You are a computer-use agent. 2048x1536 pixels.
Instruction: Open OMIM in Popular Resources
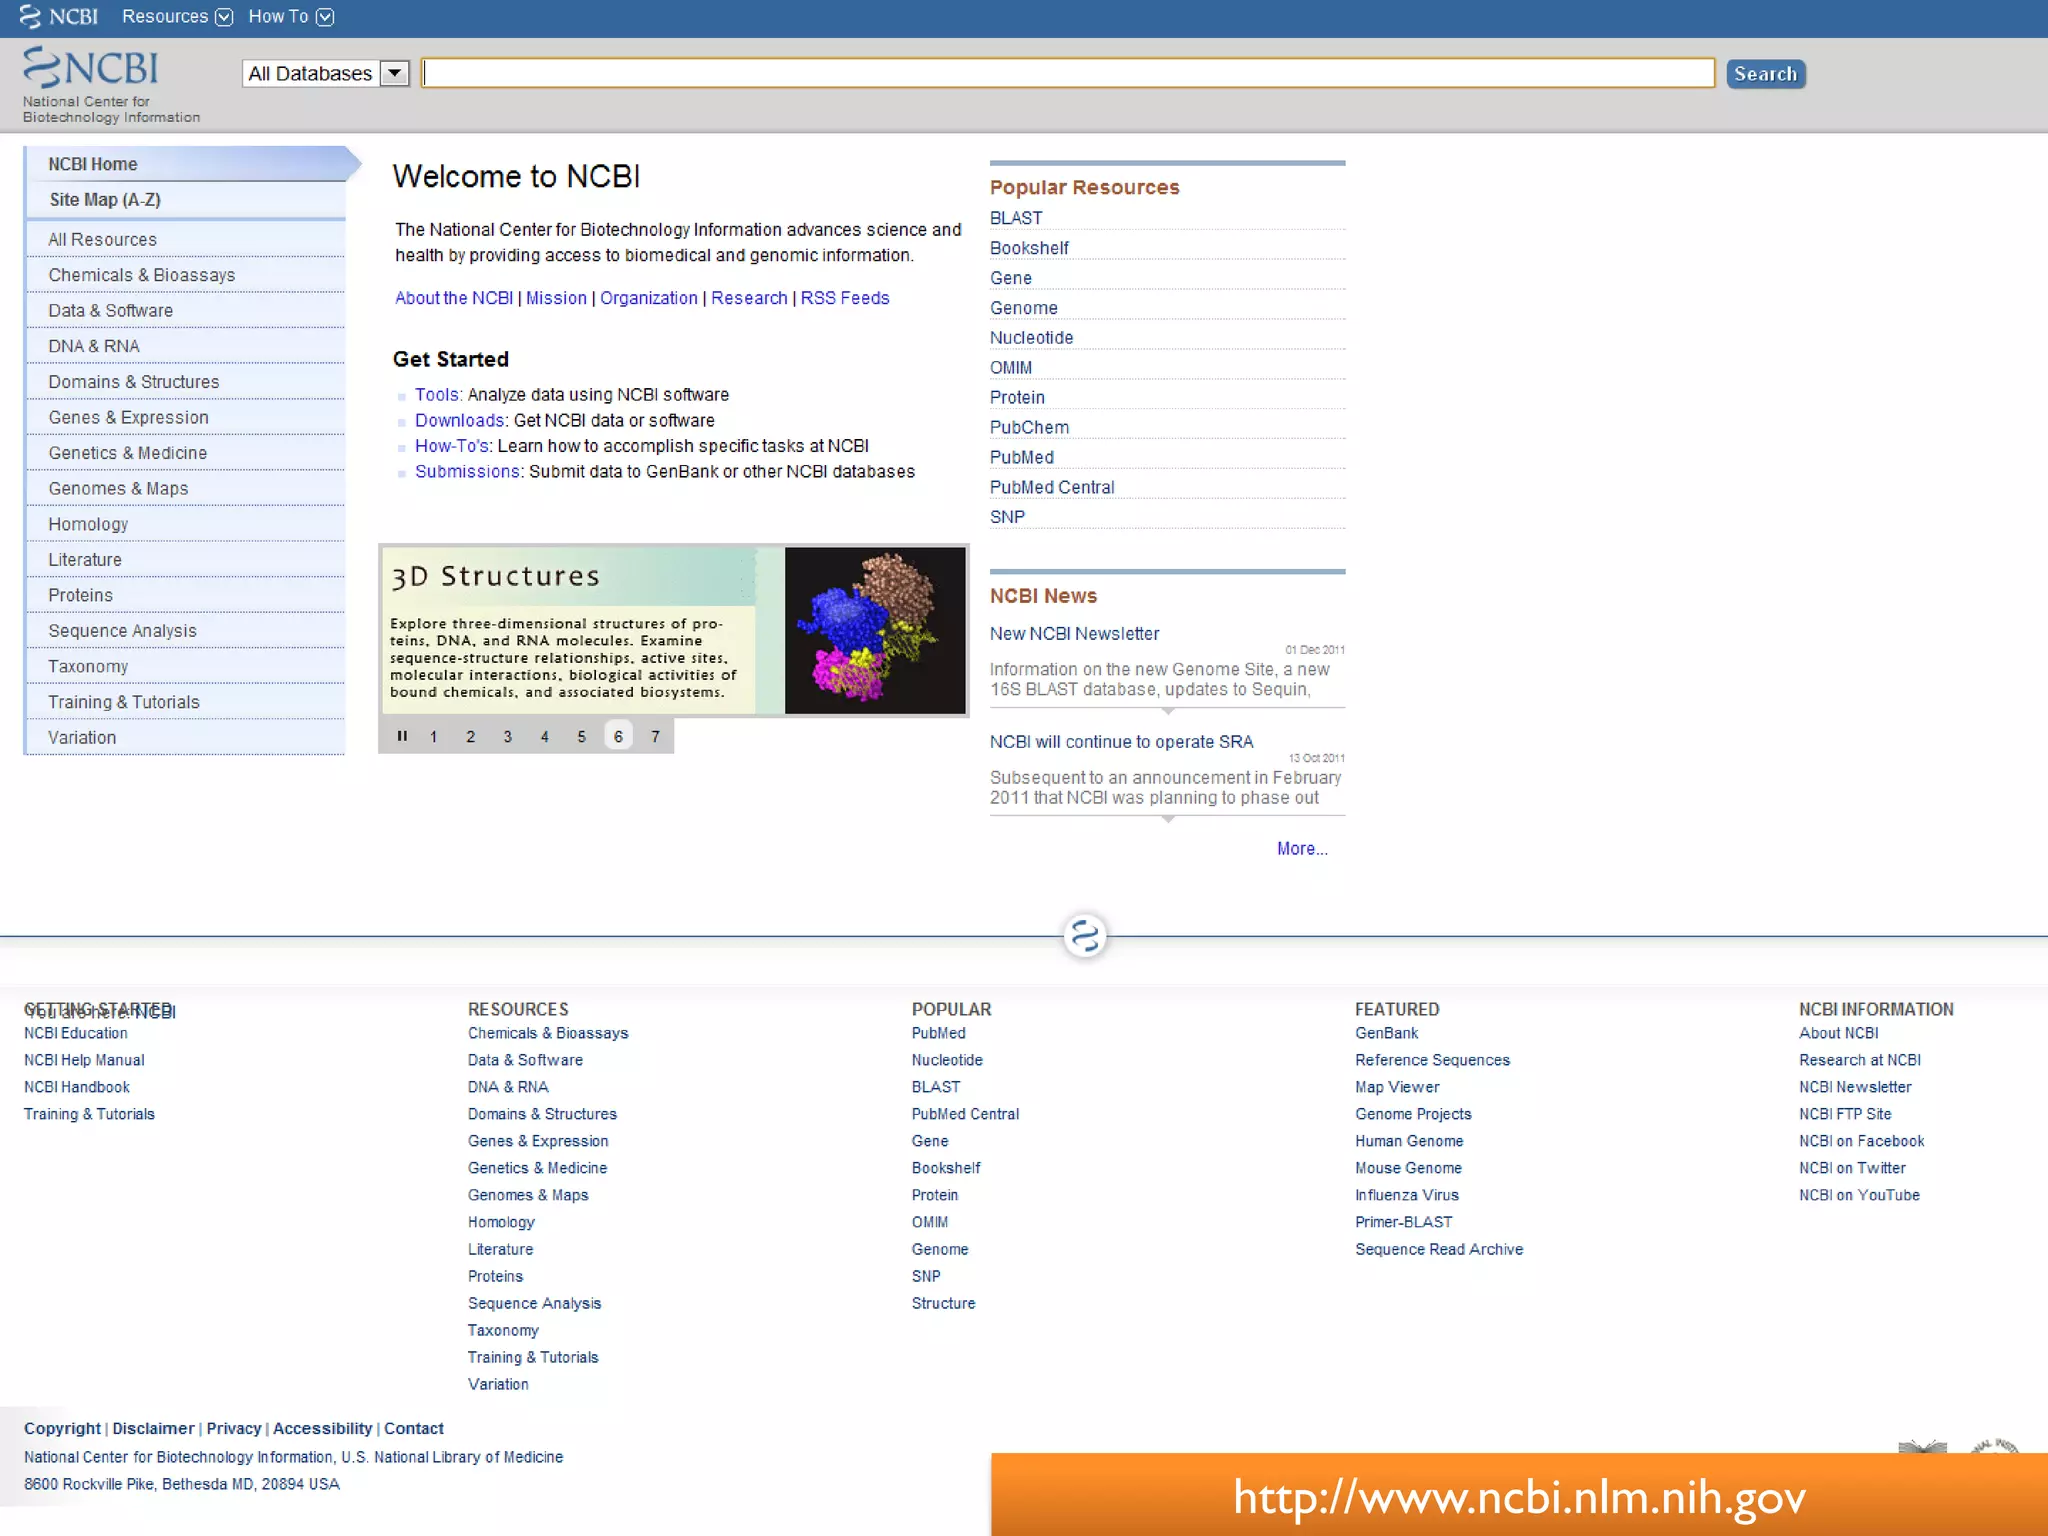click(1011, 368)
